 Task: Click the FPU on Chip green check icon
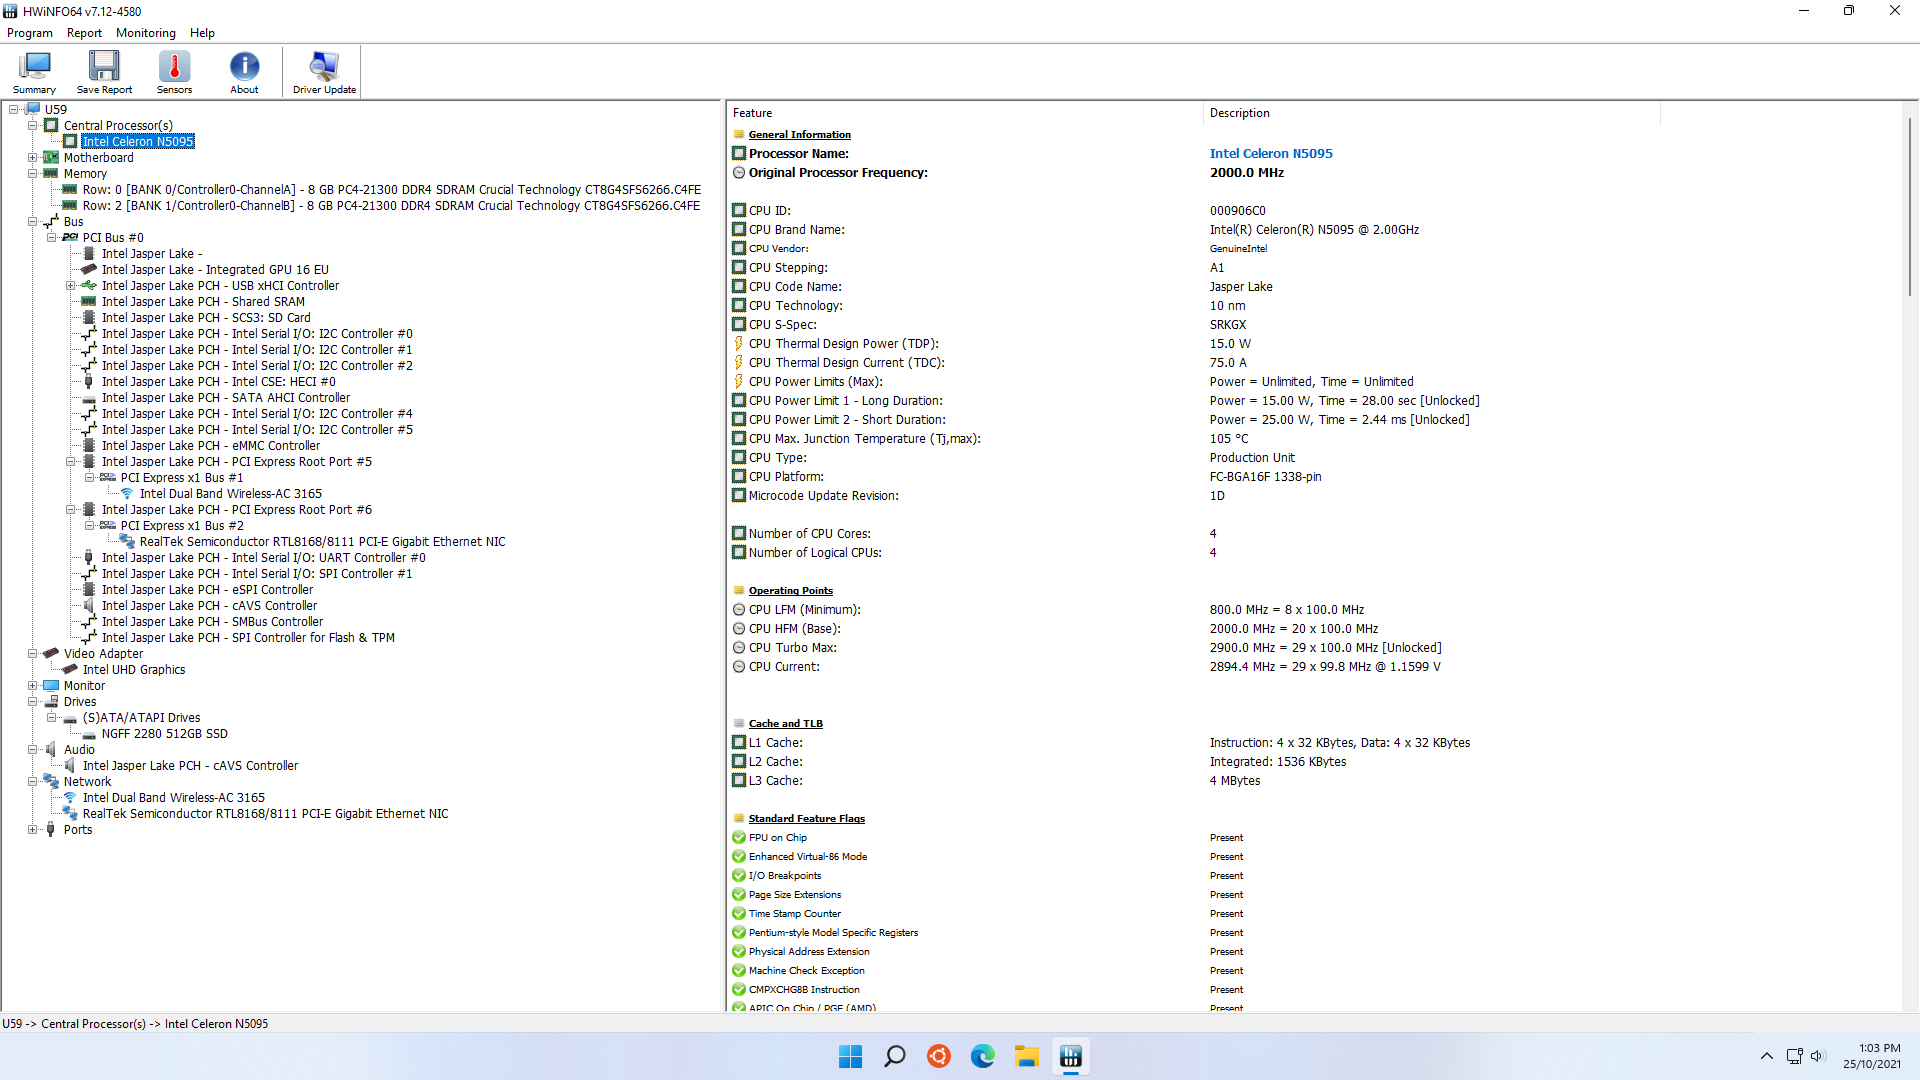pyautogui.click(x=739, y=838)
